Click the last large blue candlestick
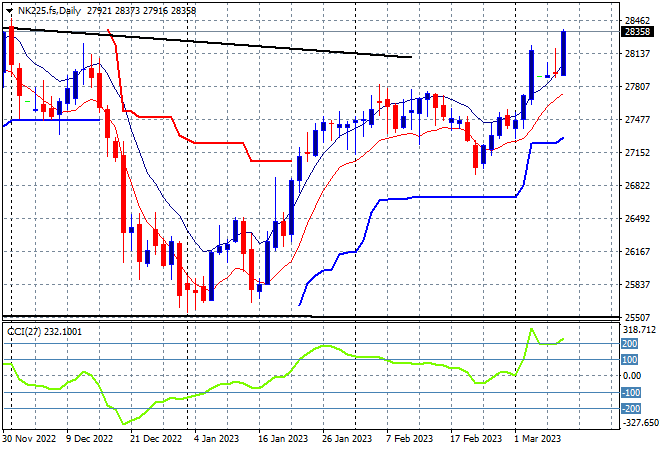 click(x=563, y=53)
